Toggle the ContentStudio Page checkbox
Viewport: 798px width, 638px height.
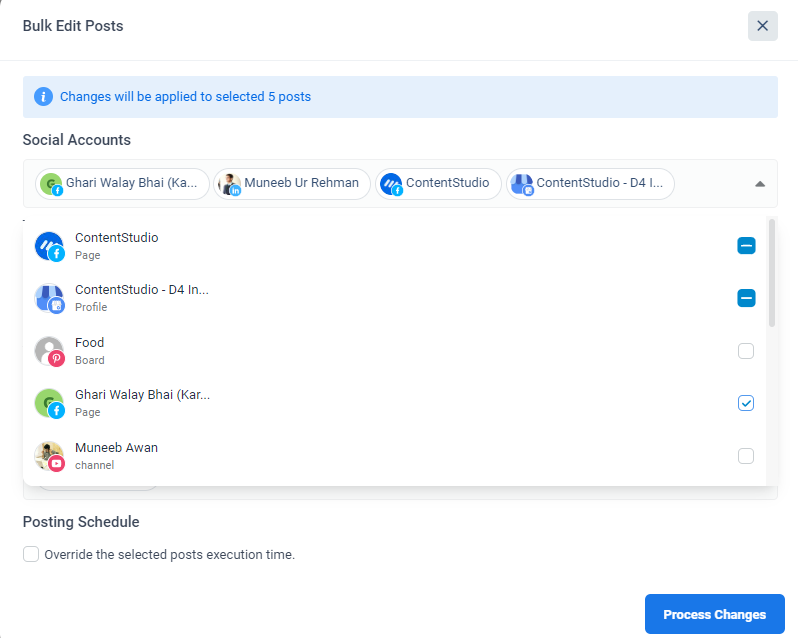[x=746, y=246]
